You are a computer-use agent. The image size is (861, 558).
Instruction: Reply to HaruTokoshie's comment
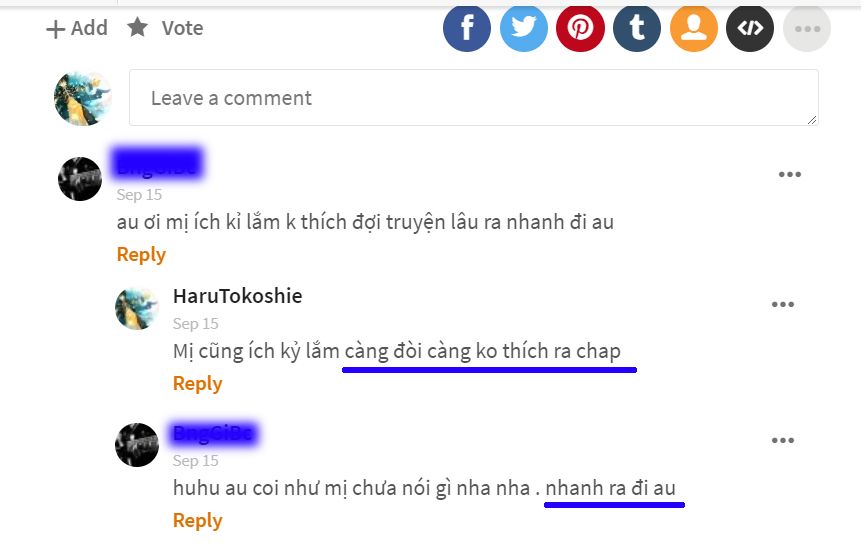coord(198,383)
